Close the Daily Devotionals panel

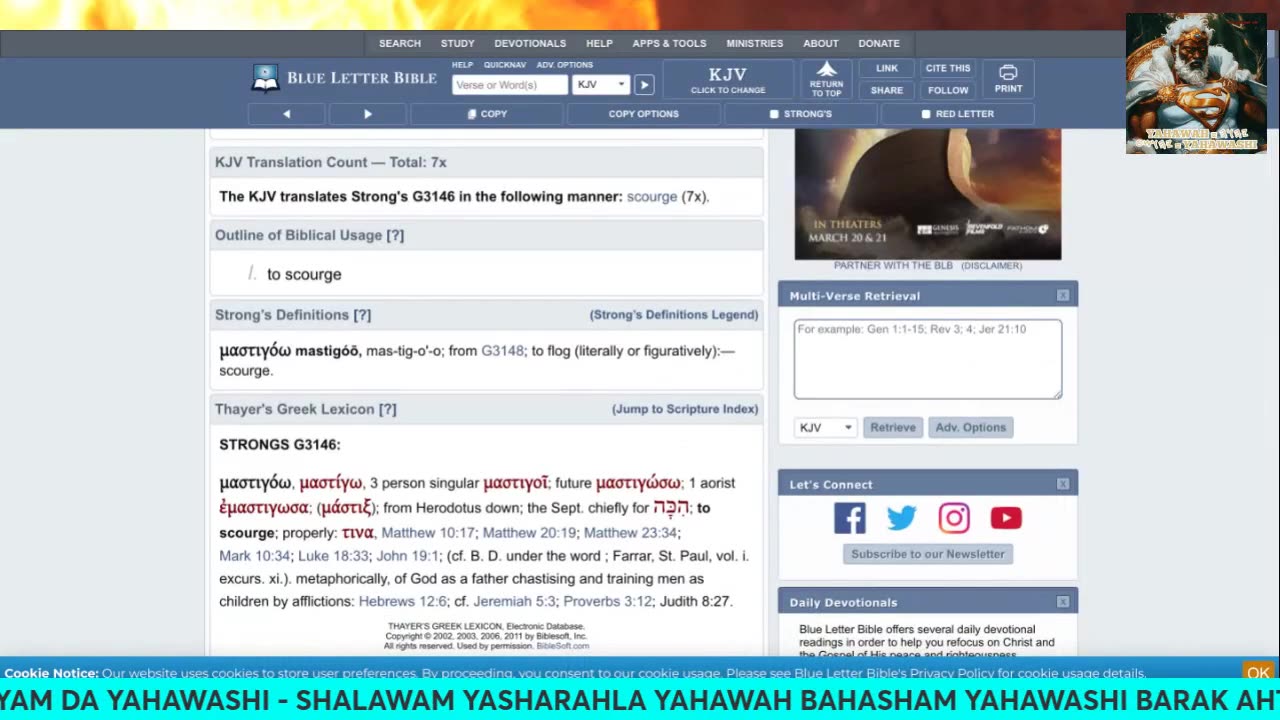pyautogui.click(x=1063, y=602)
